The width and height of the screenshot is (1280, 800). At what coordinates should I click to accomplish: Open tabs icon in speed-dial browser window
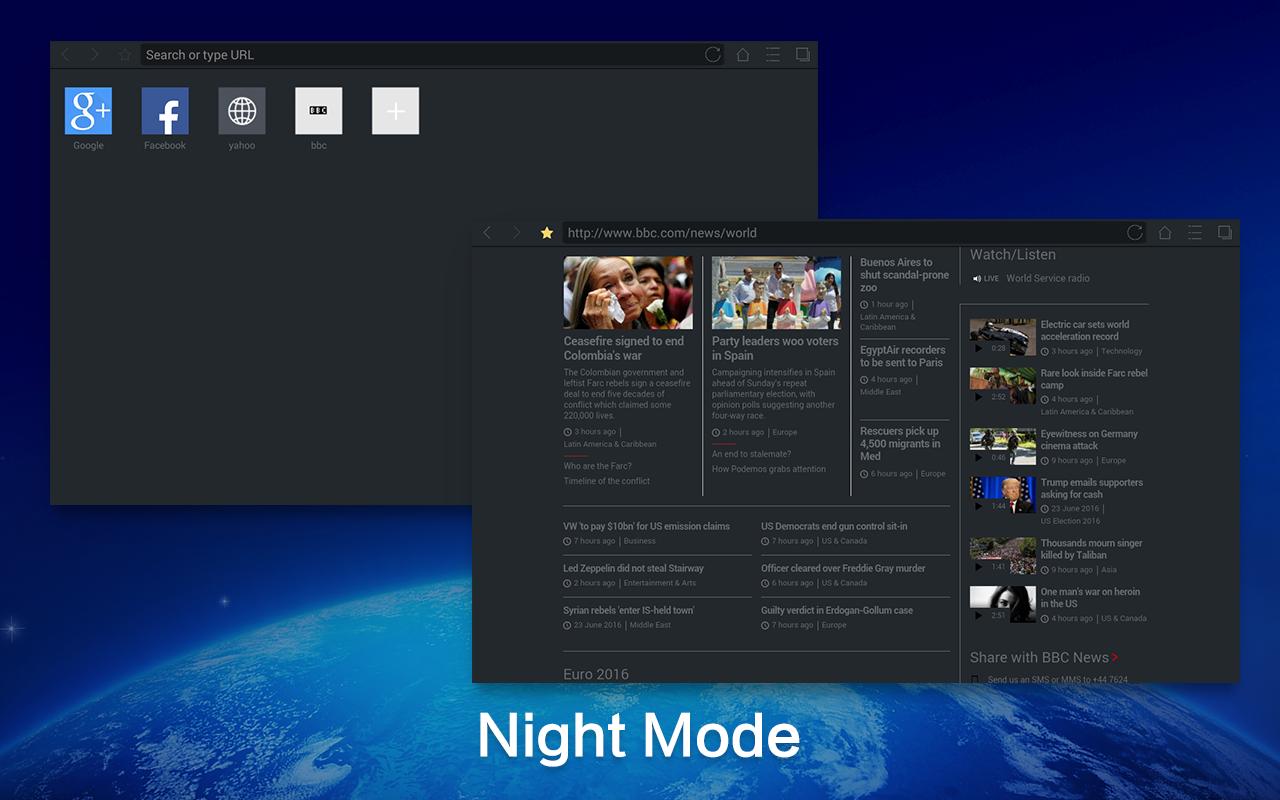point(802,55)
